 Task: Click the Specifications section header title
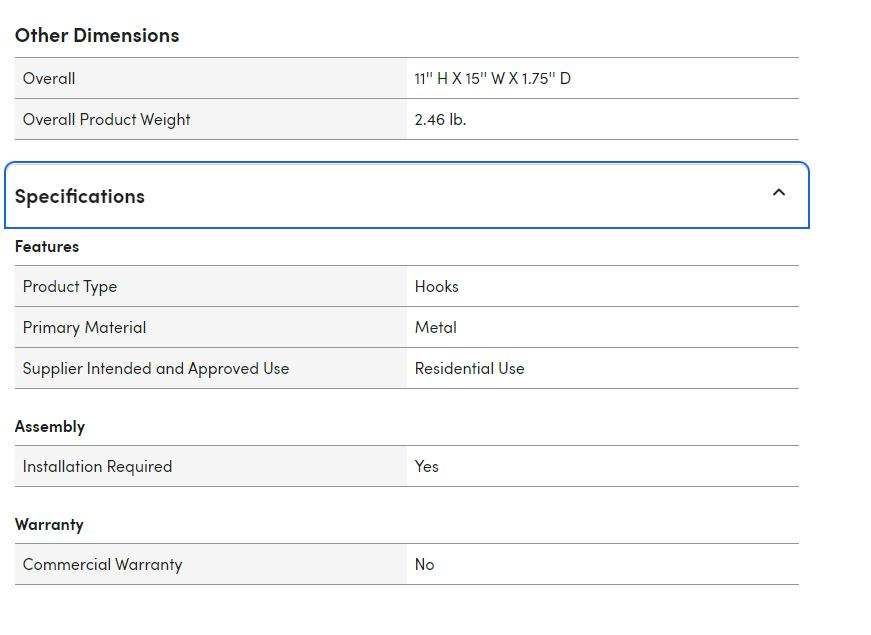tap(80, 196)
